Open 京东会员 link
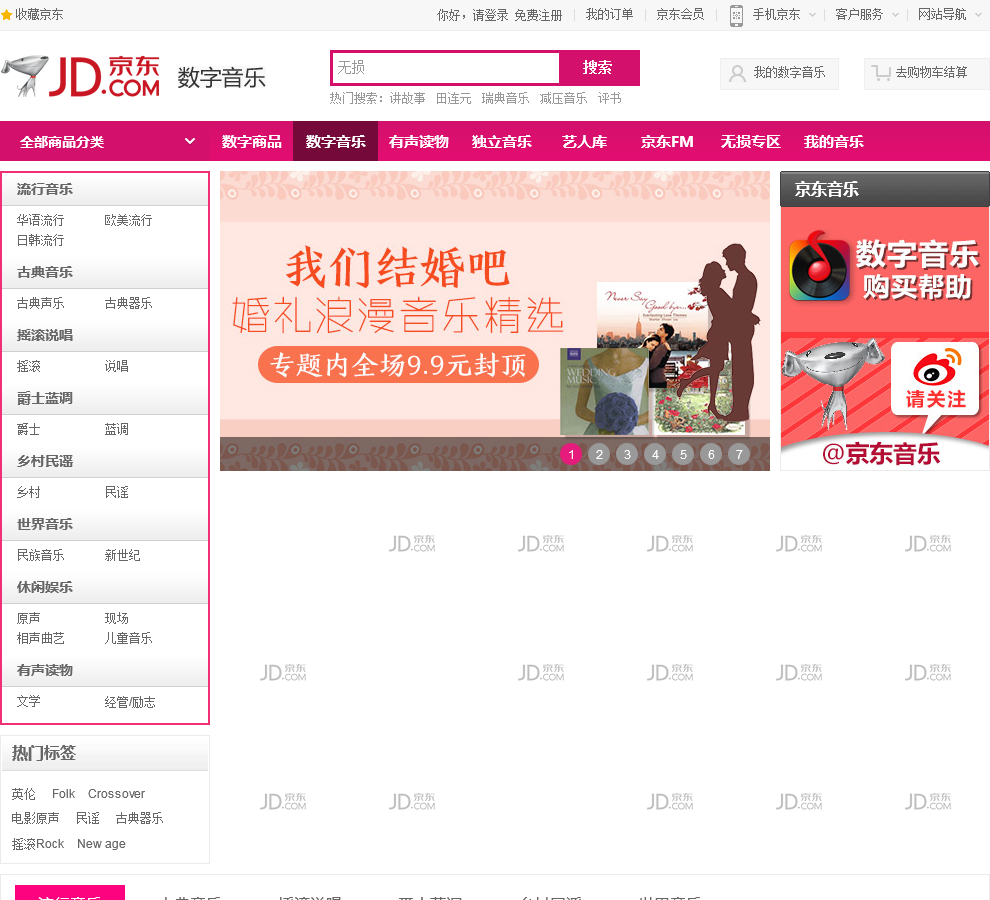The image size is (990, 900). click(x=680, y=15)
